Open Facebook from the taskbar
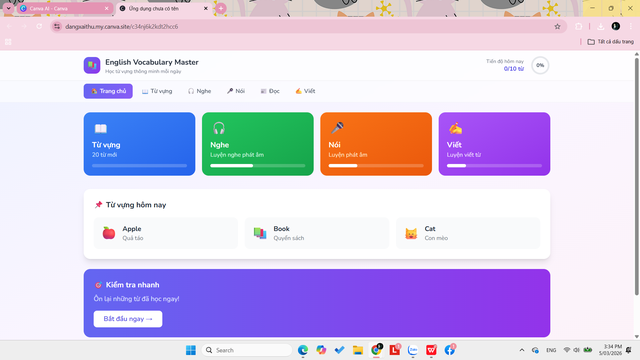This screenshot has width=640, height=360. [450, 350]
